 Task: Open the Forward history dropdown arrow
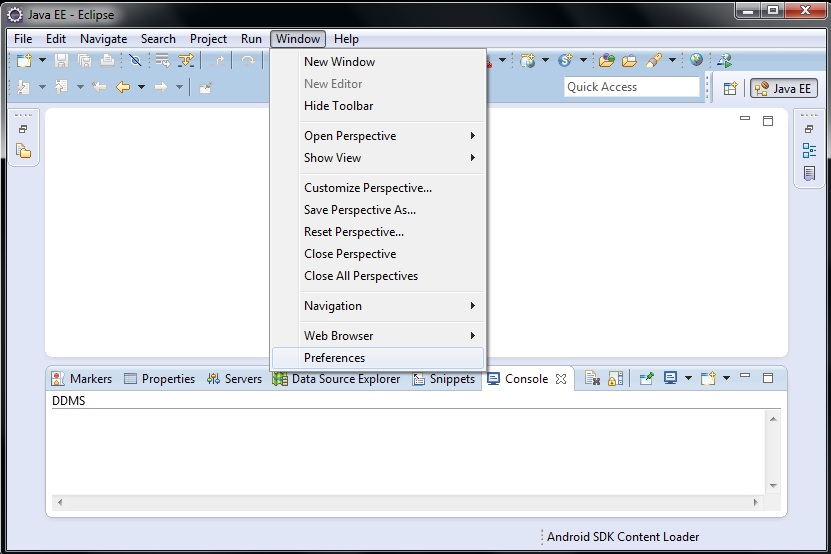tap(180, 87)
